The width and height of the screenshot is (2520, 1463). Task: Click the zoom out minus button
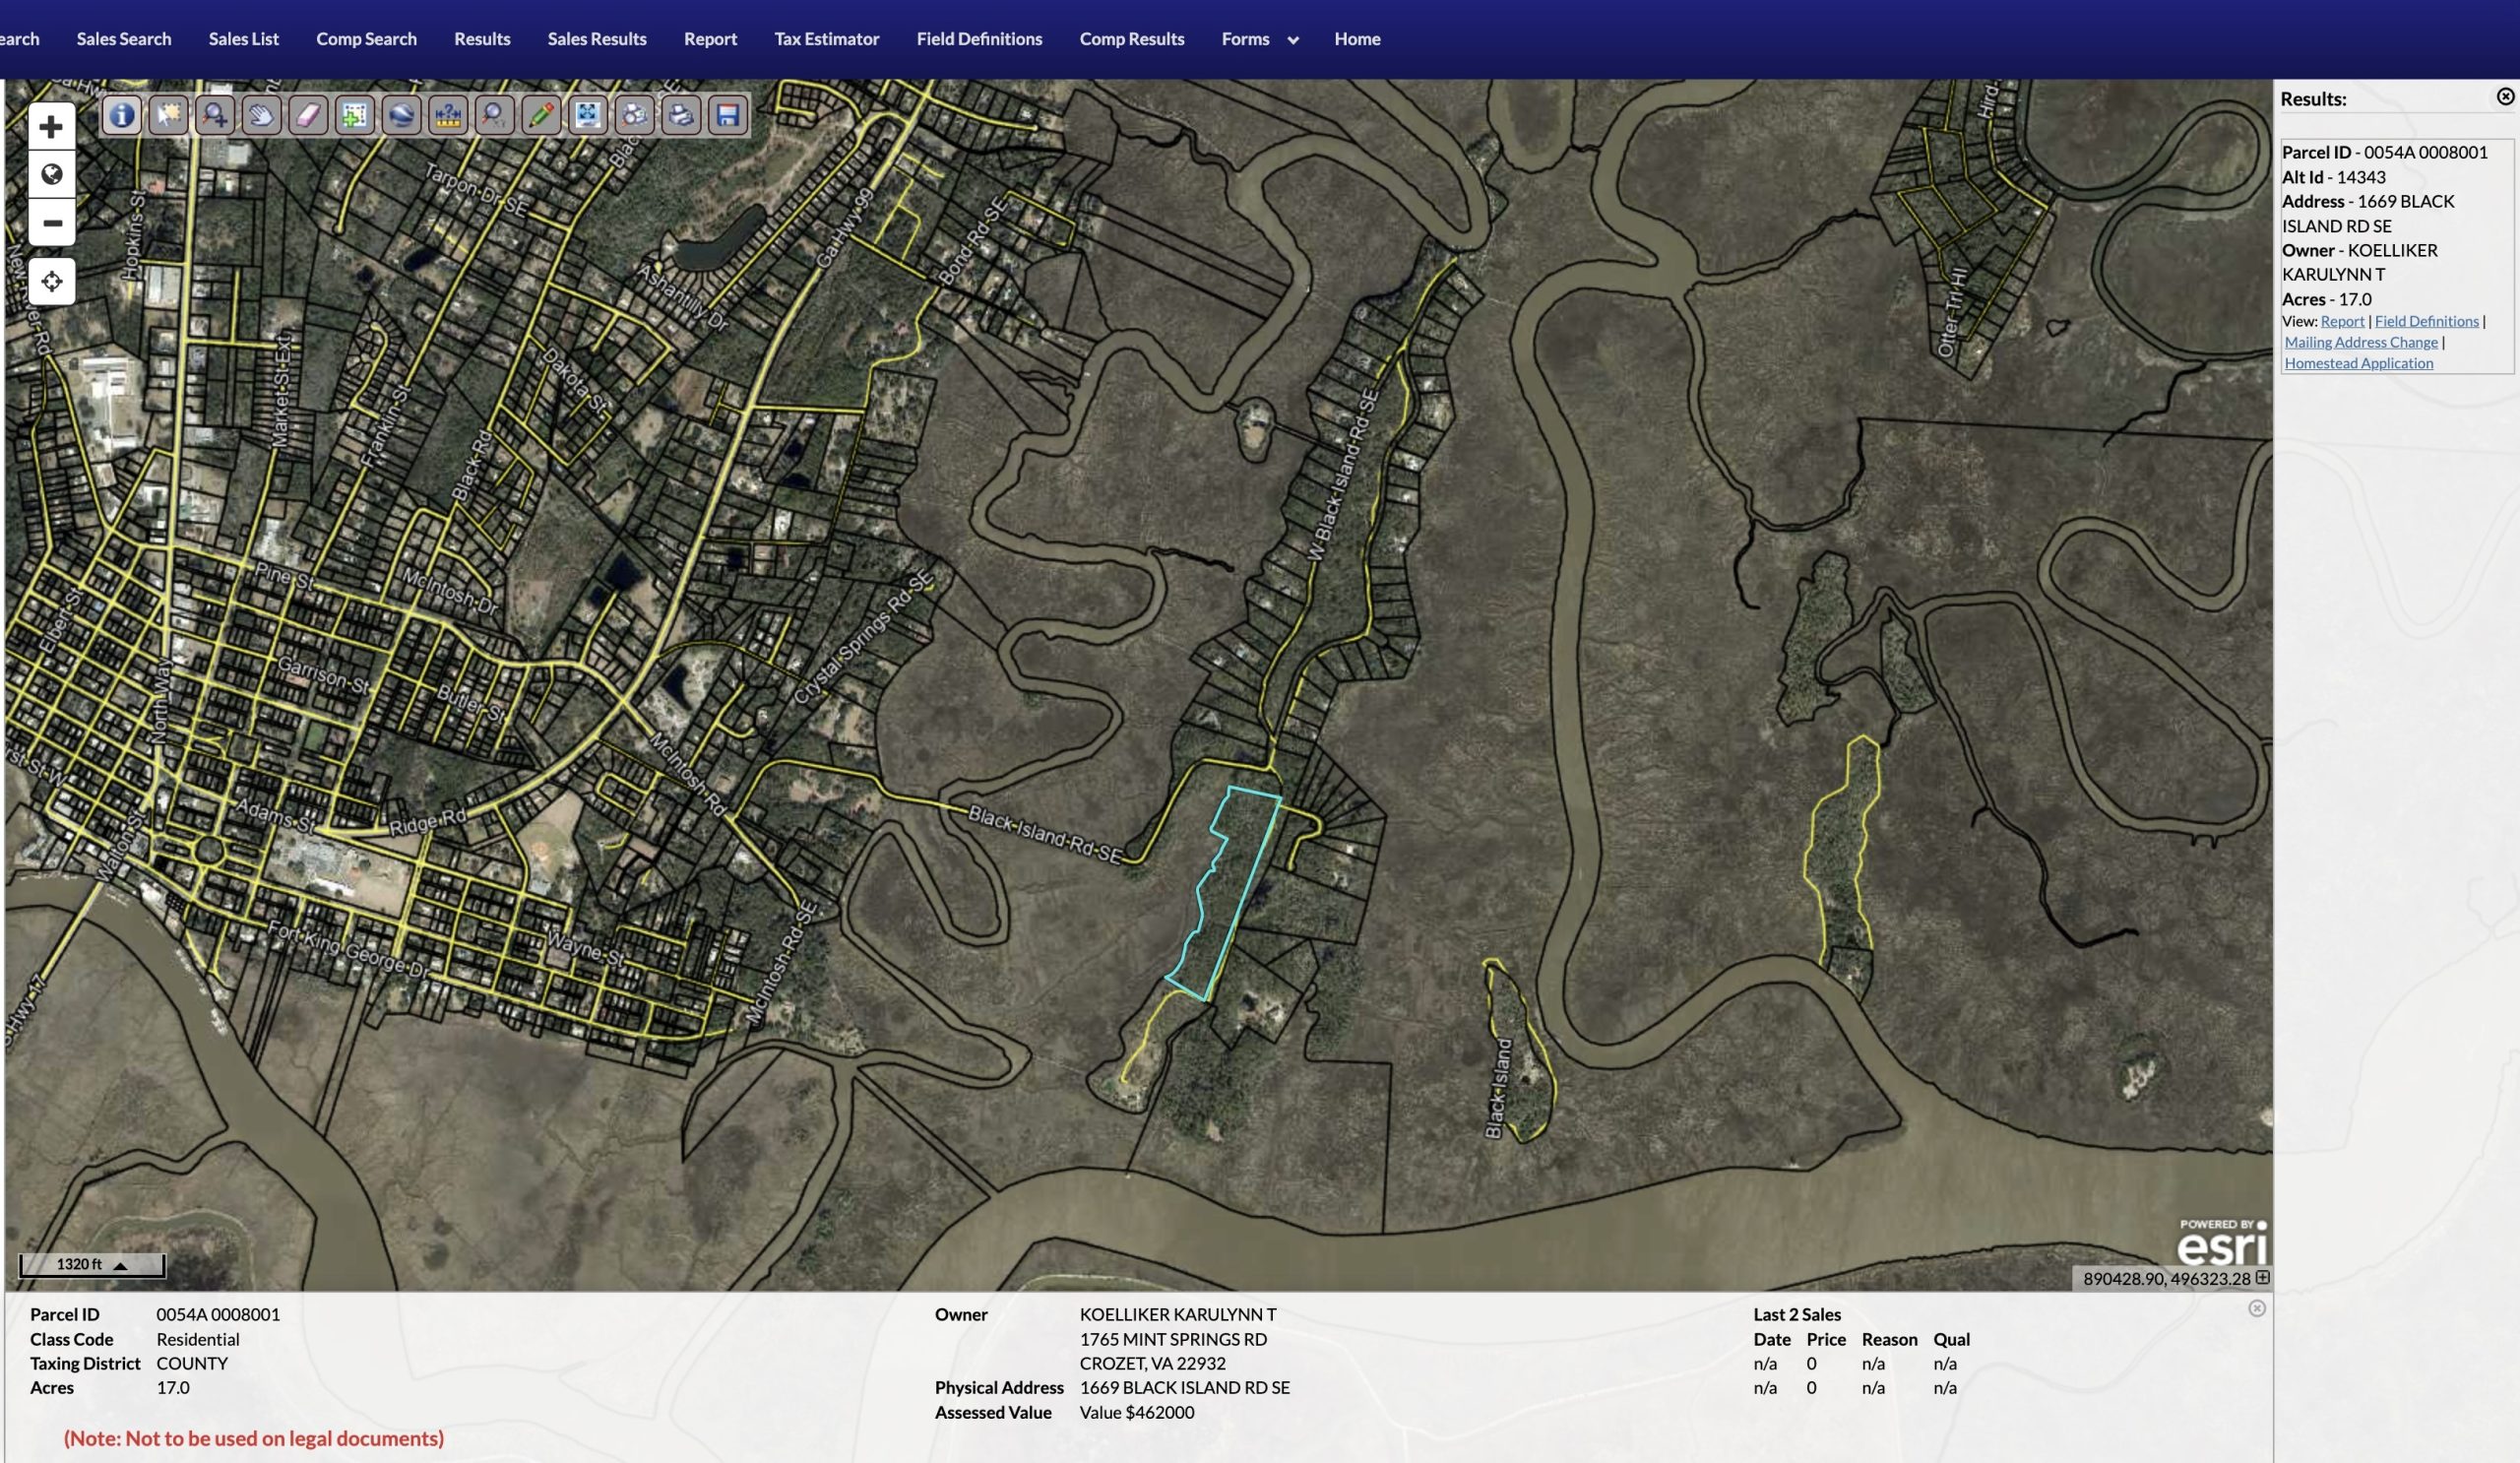tap(52, 223)
